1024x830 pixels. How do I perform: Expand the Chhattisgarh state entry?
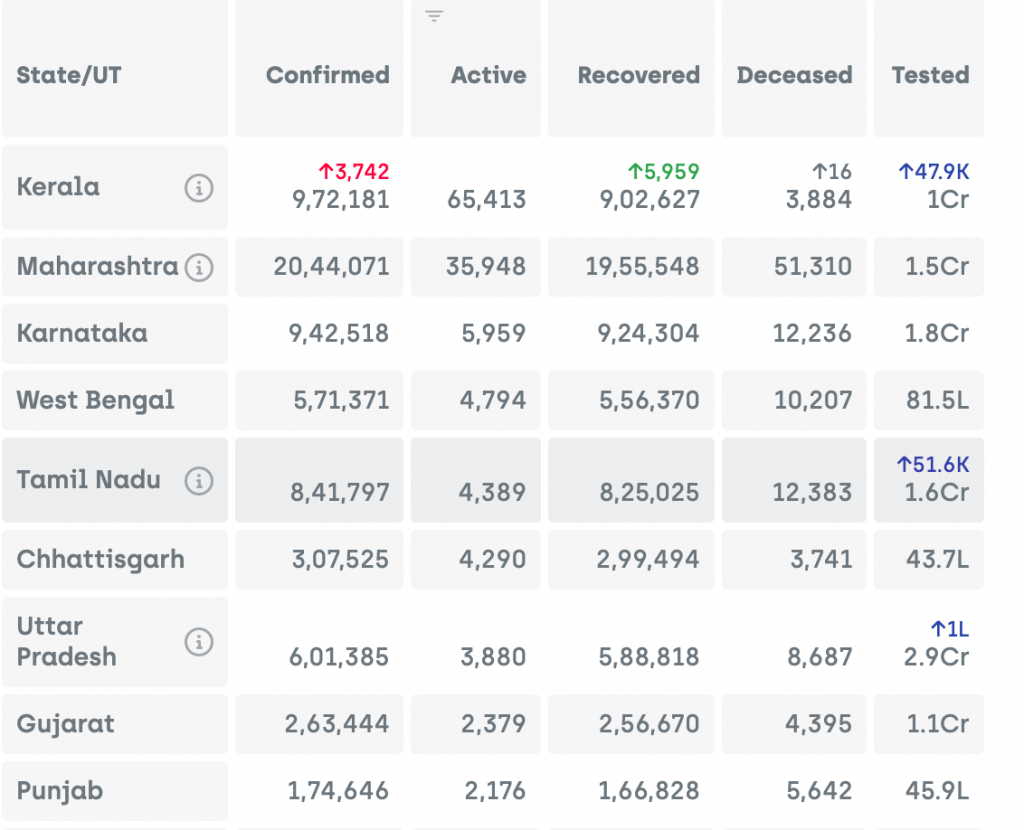click(x=100, y=559)
